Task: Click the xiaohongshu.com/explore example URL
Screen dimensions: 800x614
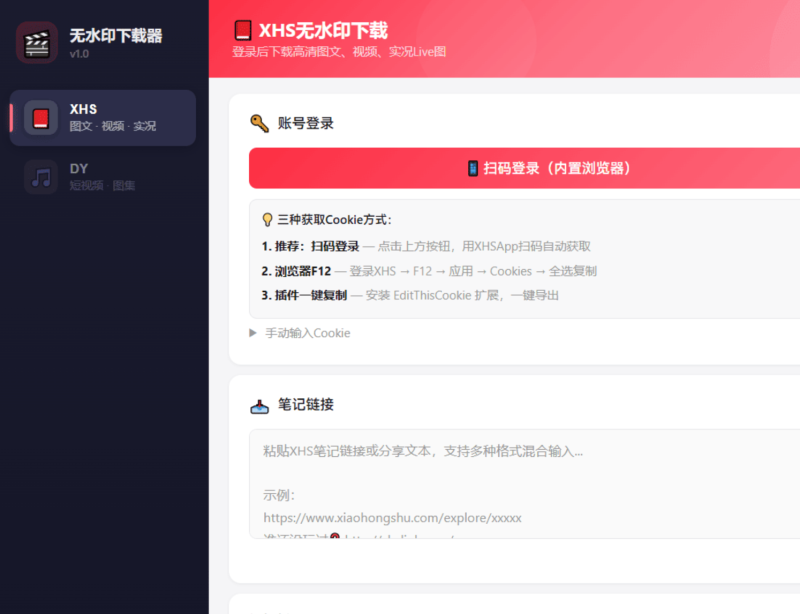Action: [392, 518]
